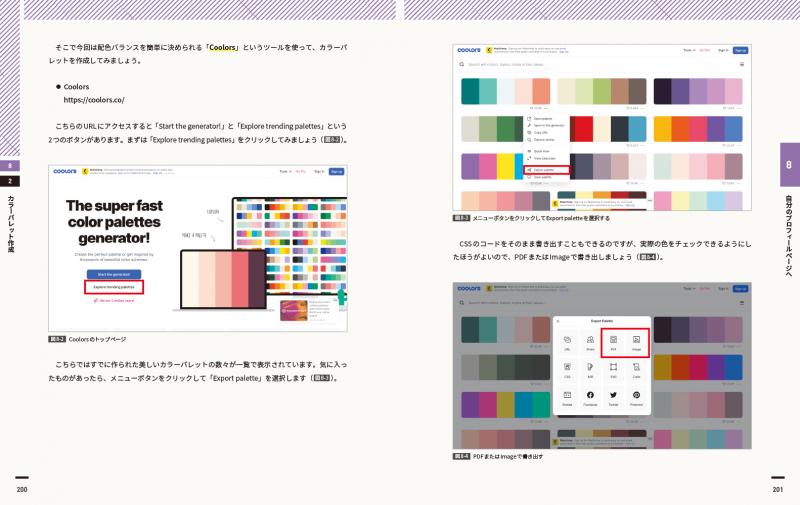Click page number 201

click(x=778, y=490)
